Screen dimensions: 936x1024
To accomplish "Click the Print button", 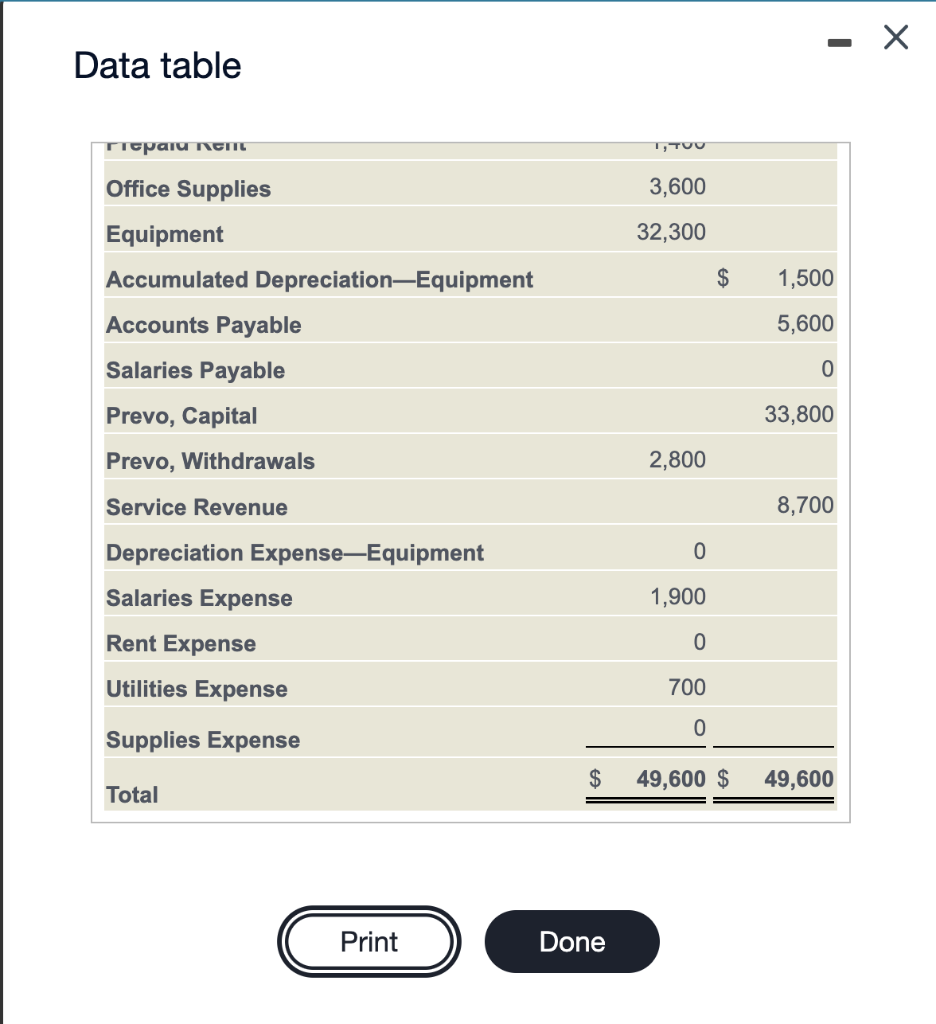I will (x=369, y=941).
